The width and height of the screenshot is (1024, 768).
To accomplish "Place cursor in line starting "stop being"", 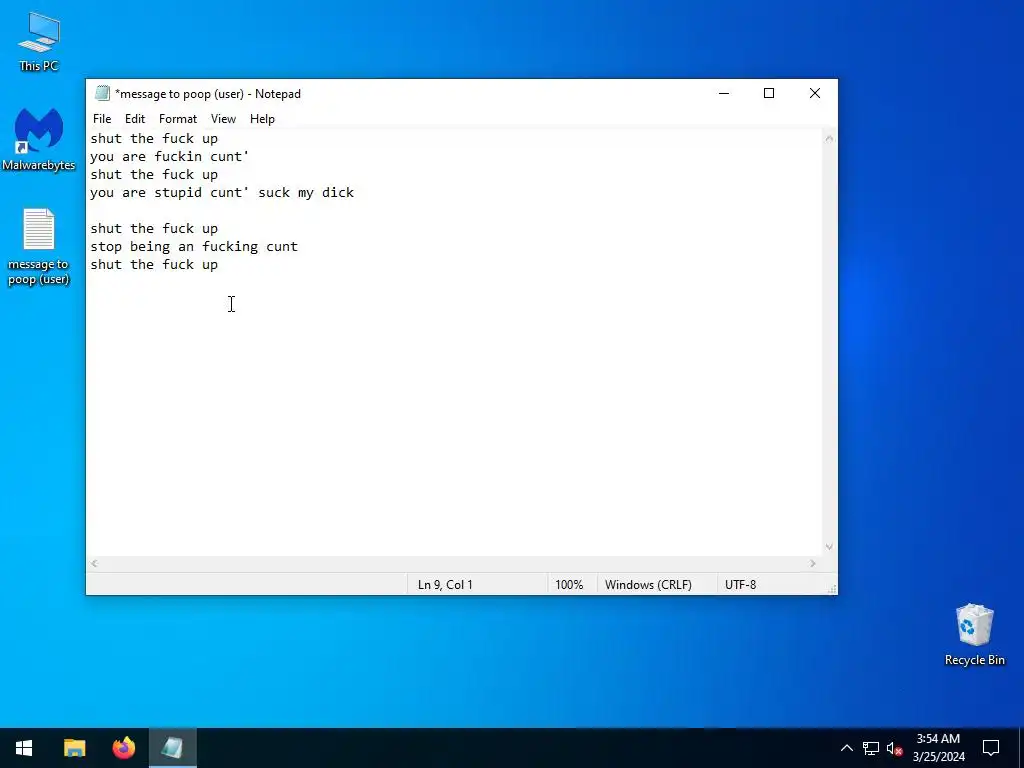I will coord(194,247).
